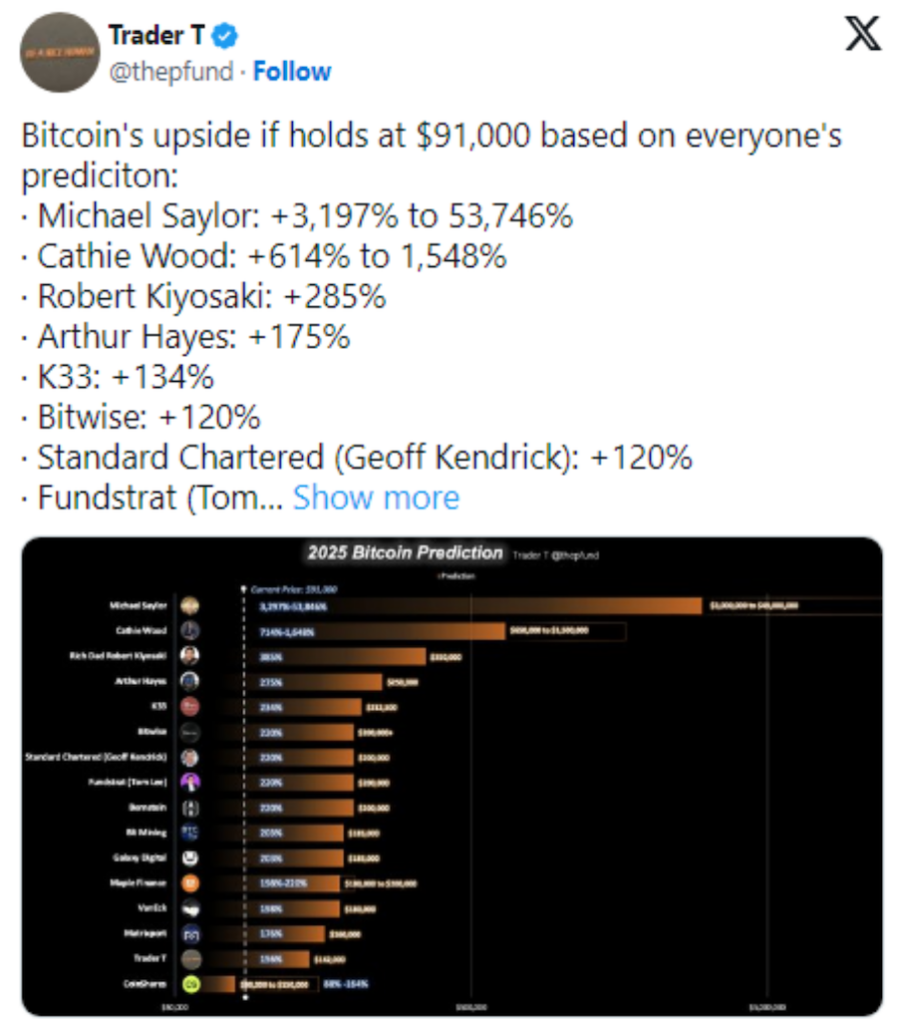Open Trader T profile avatar
This screenshot has width=897, height=1024.
pos(59,52)
